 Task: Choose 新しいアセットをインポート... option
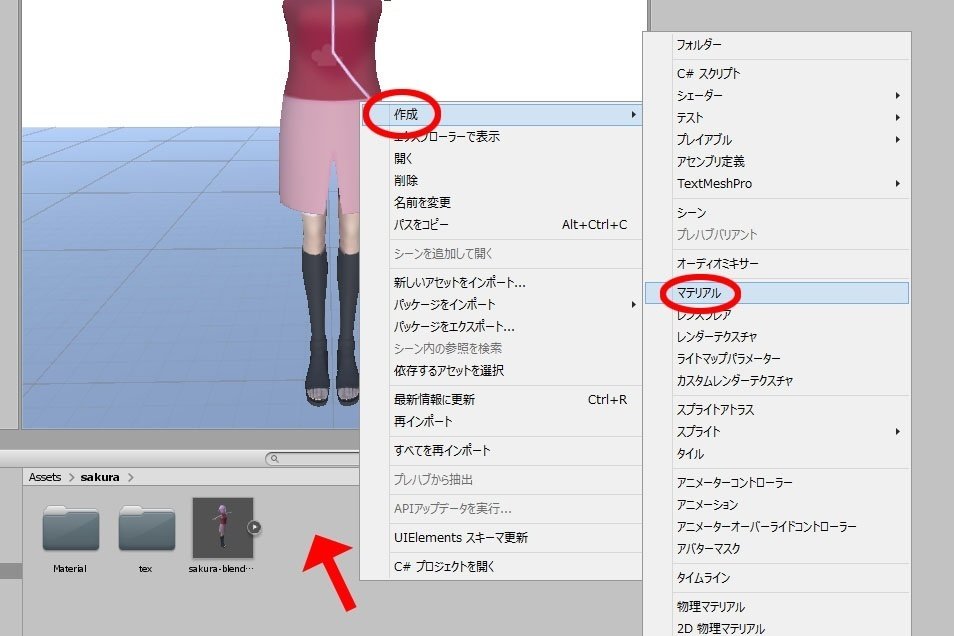[501, 282]
